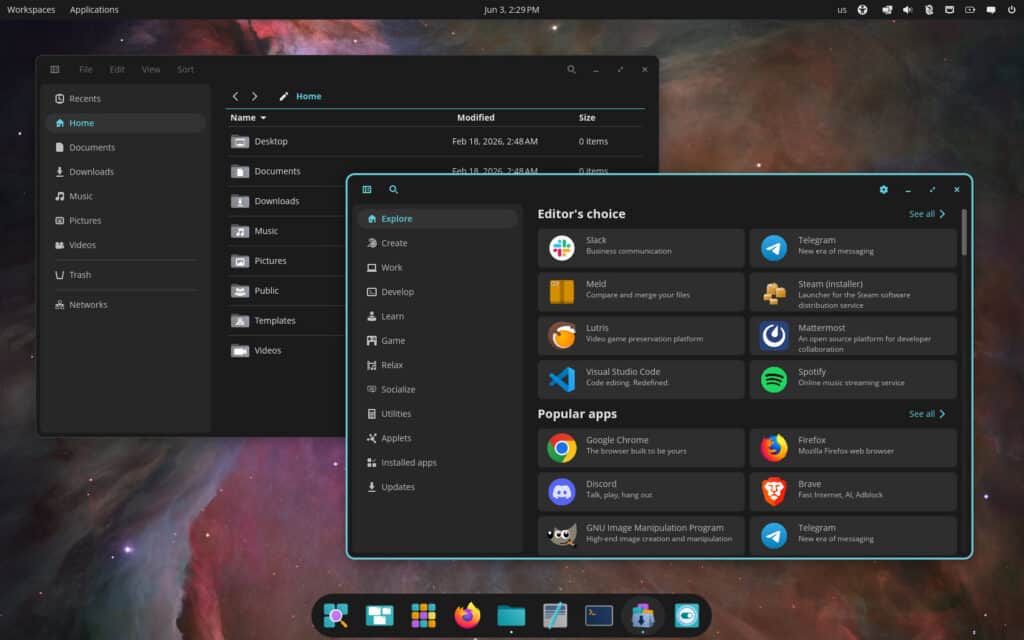This screenshot has width=1024, height=640.
Task: Launch Firefox from the dock
Action: pos(467,615)
